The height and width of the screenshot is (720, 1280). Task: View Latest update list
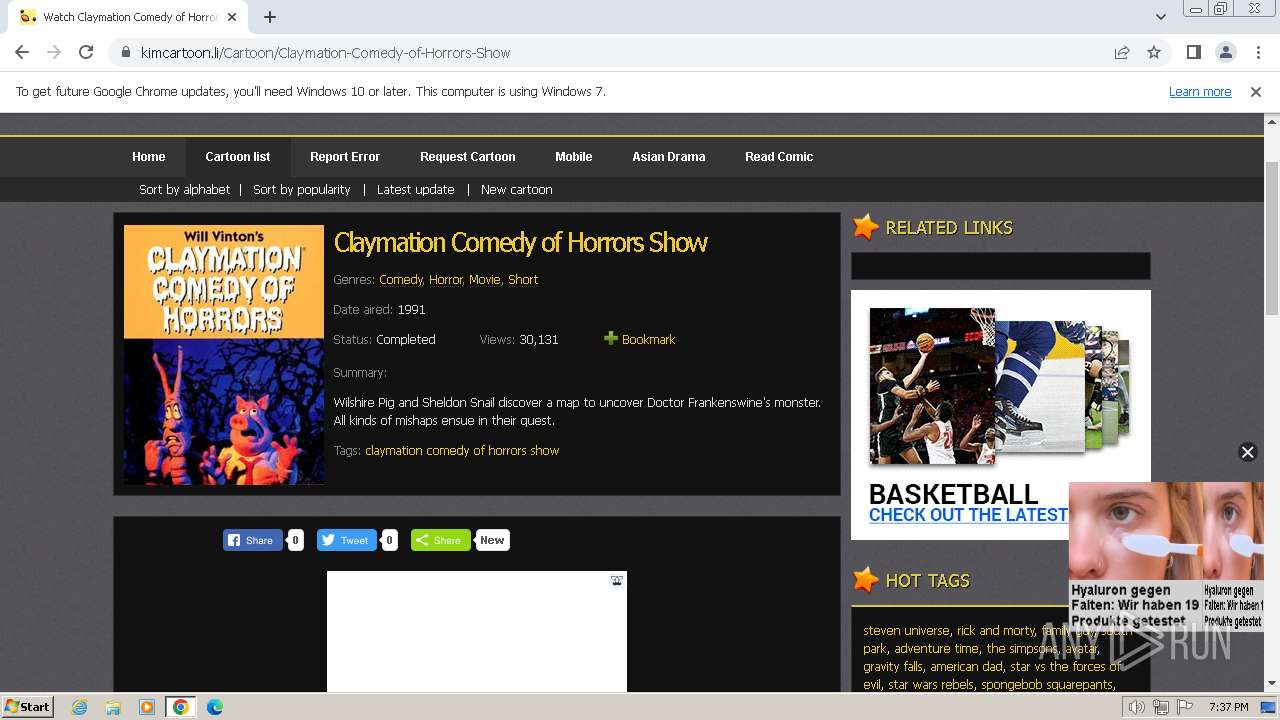tap(416, 189)
